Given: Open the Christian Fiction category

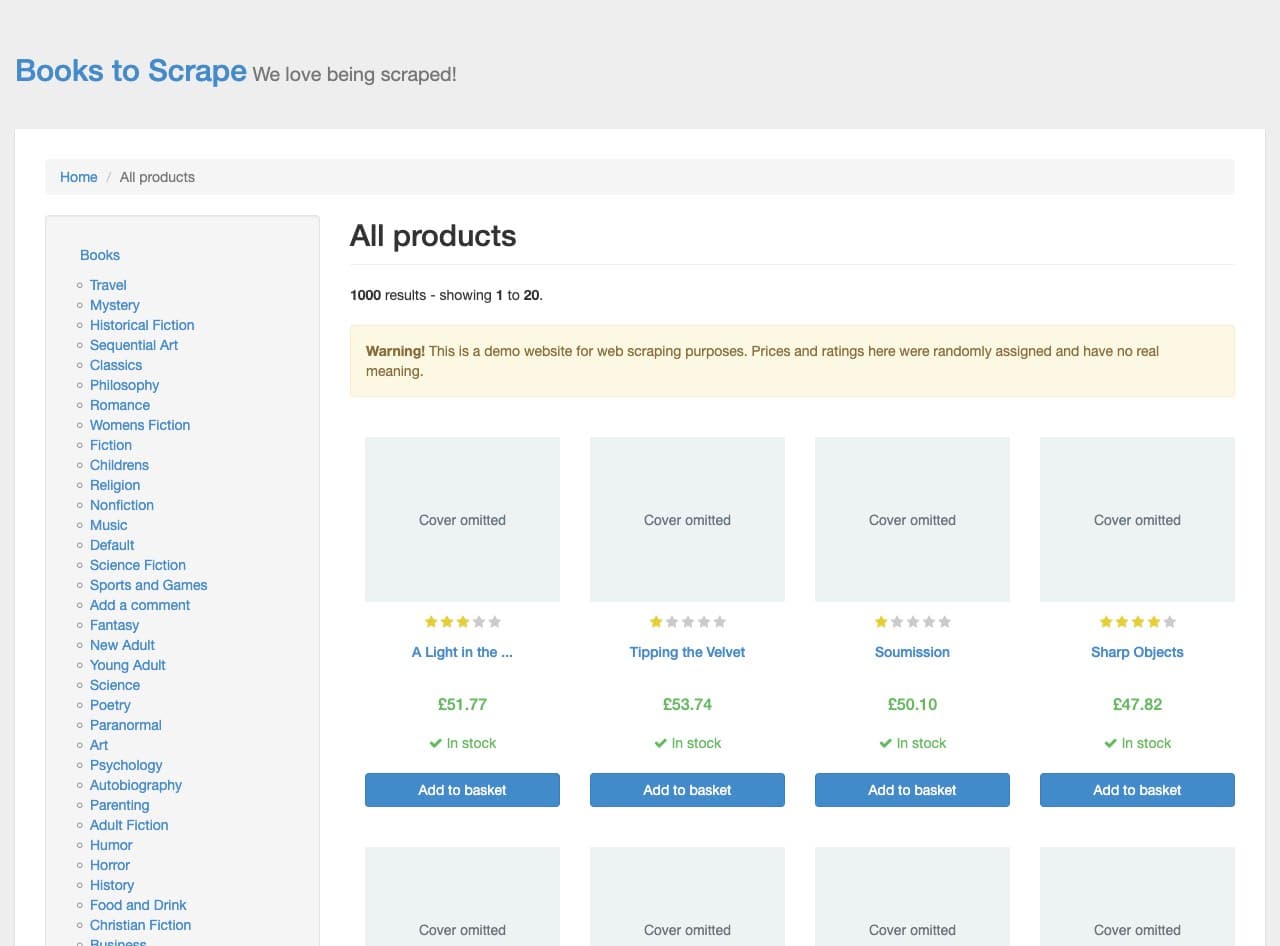Looking at the screenshot, I should [140, 925].
